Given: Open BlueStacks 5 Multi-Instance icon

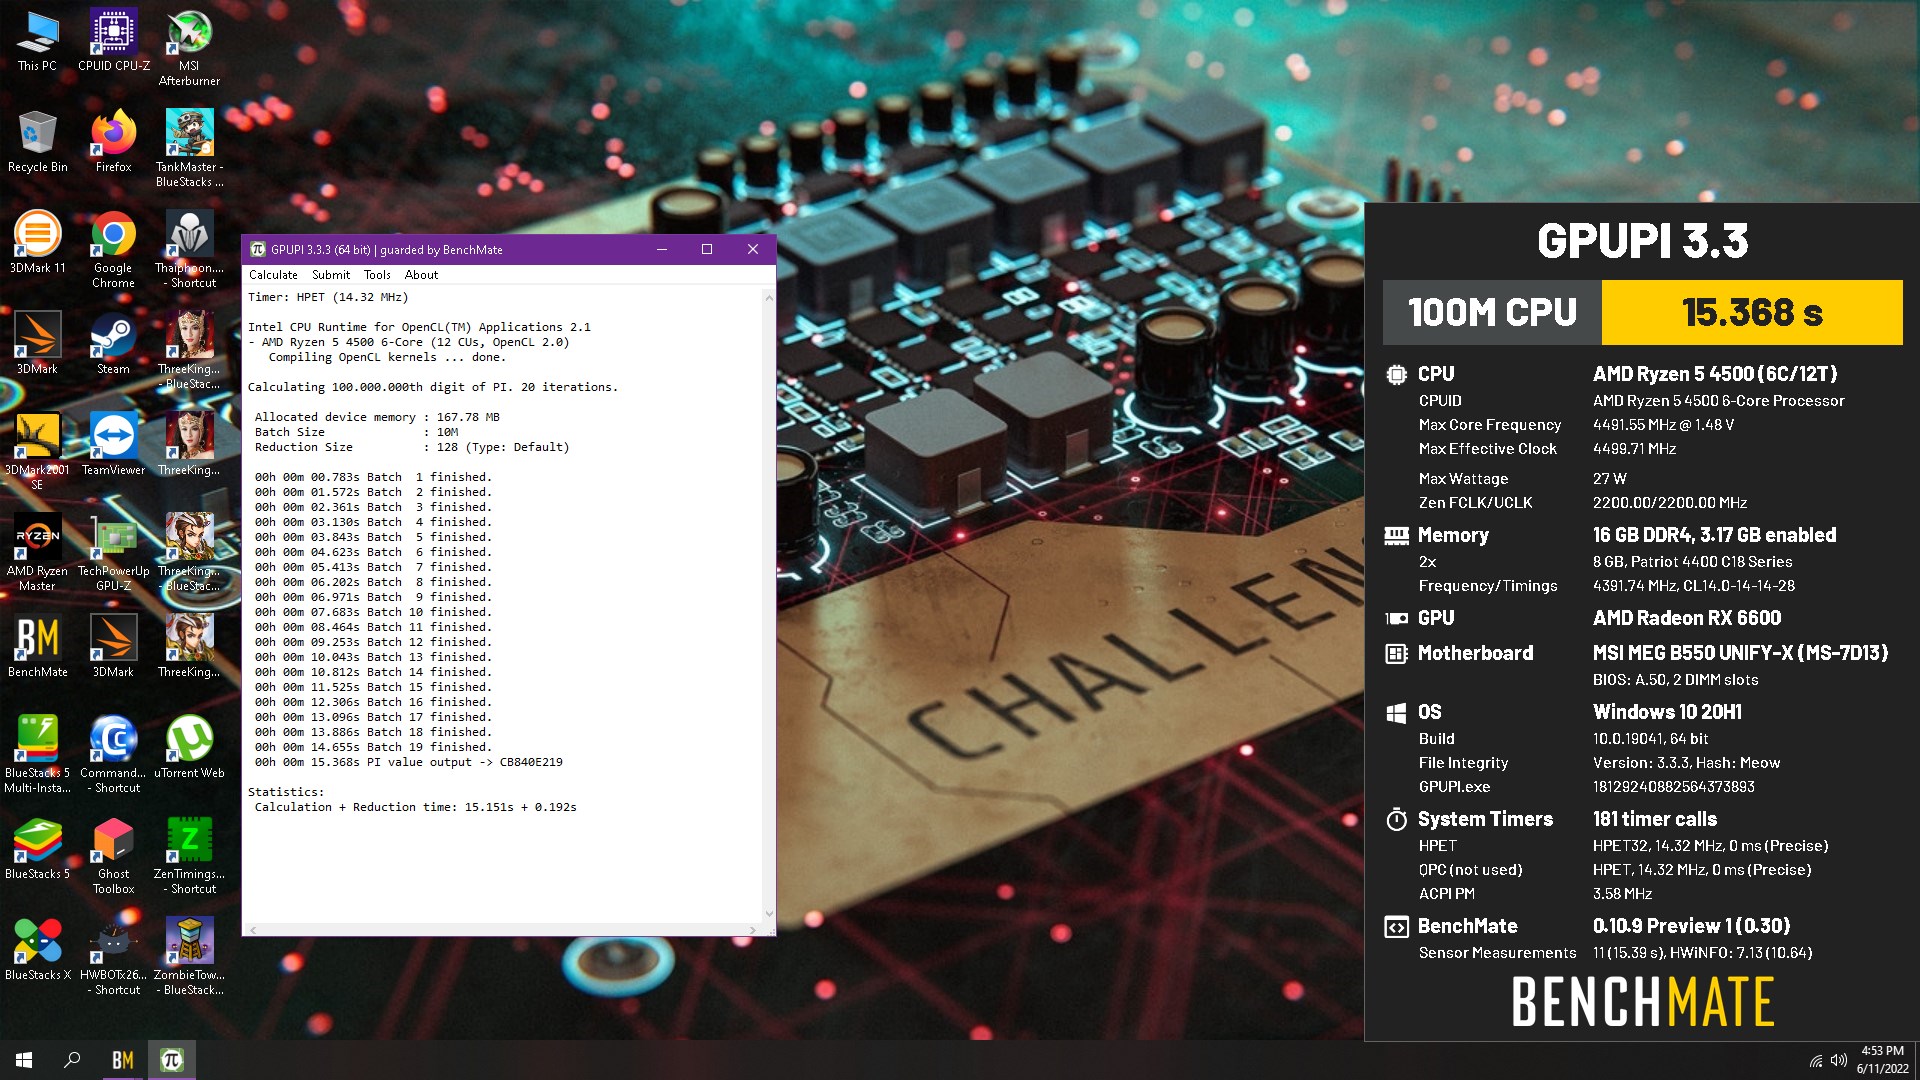Looking at the screenshot, I should [37, 754].
